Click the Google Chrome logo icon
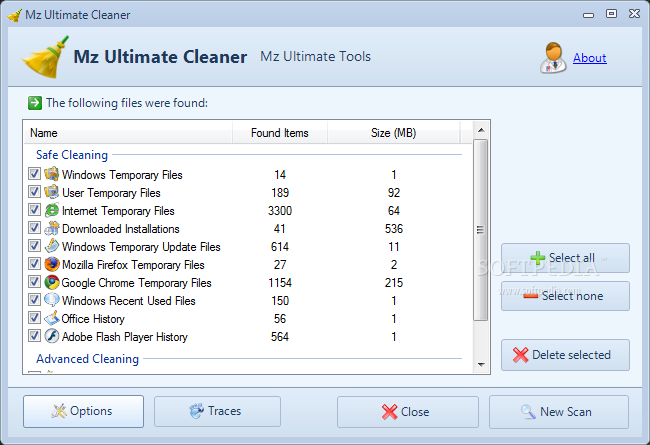The image size is (650, 445). (x=51, y=282)
